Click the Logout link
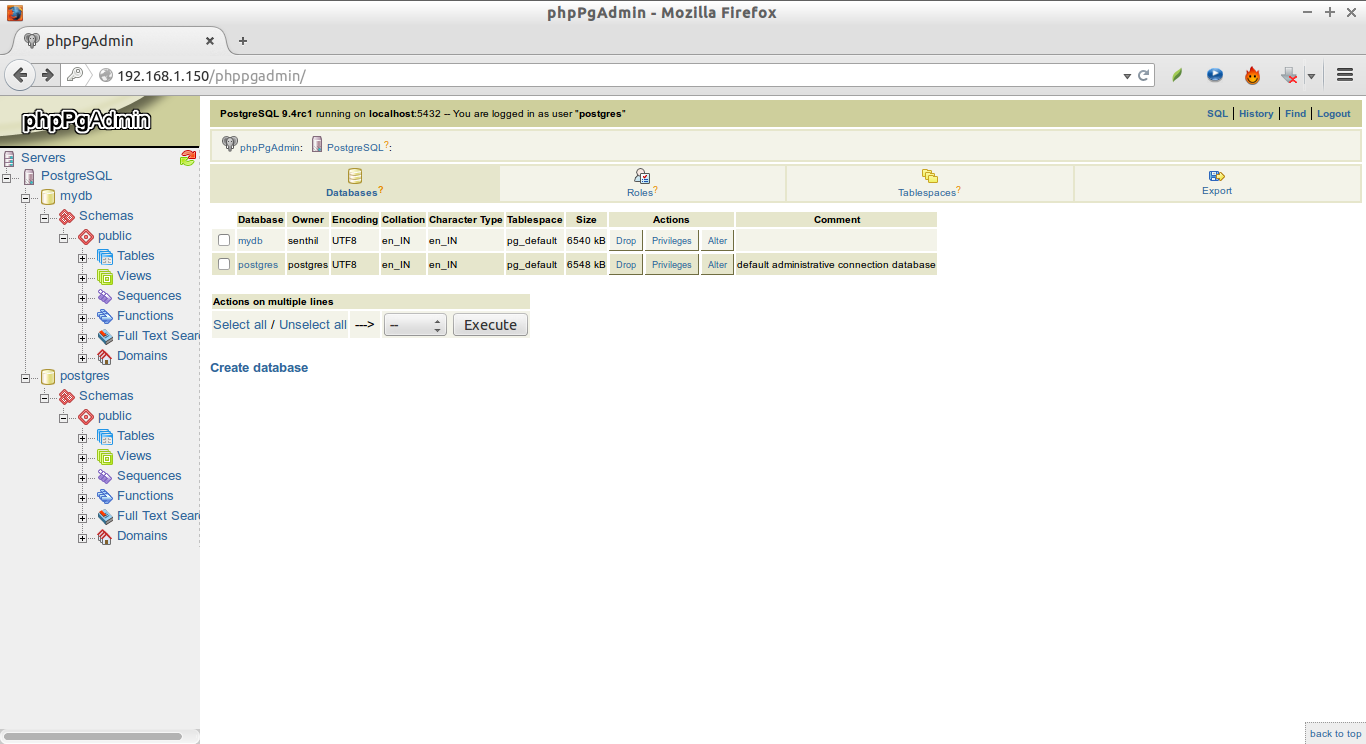Image resolution: width=1366 pixels, height=744 pixels. (1334, 114)
